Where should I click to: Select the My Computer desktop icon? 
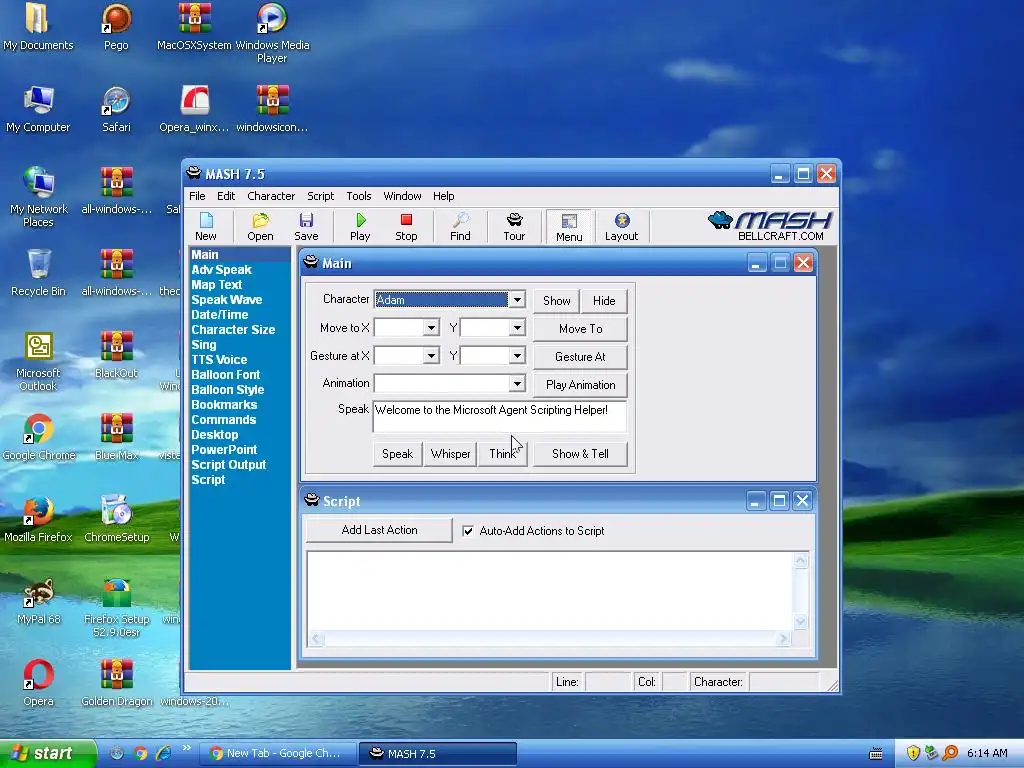(38, 110)
